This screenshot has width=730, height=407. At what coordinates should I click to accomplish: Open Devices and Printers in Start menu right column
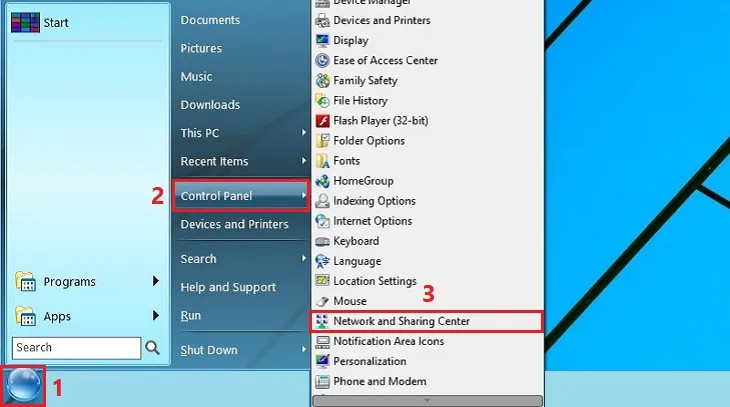coord(234,224)
